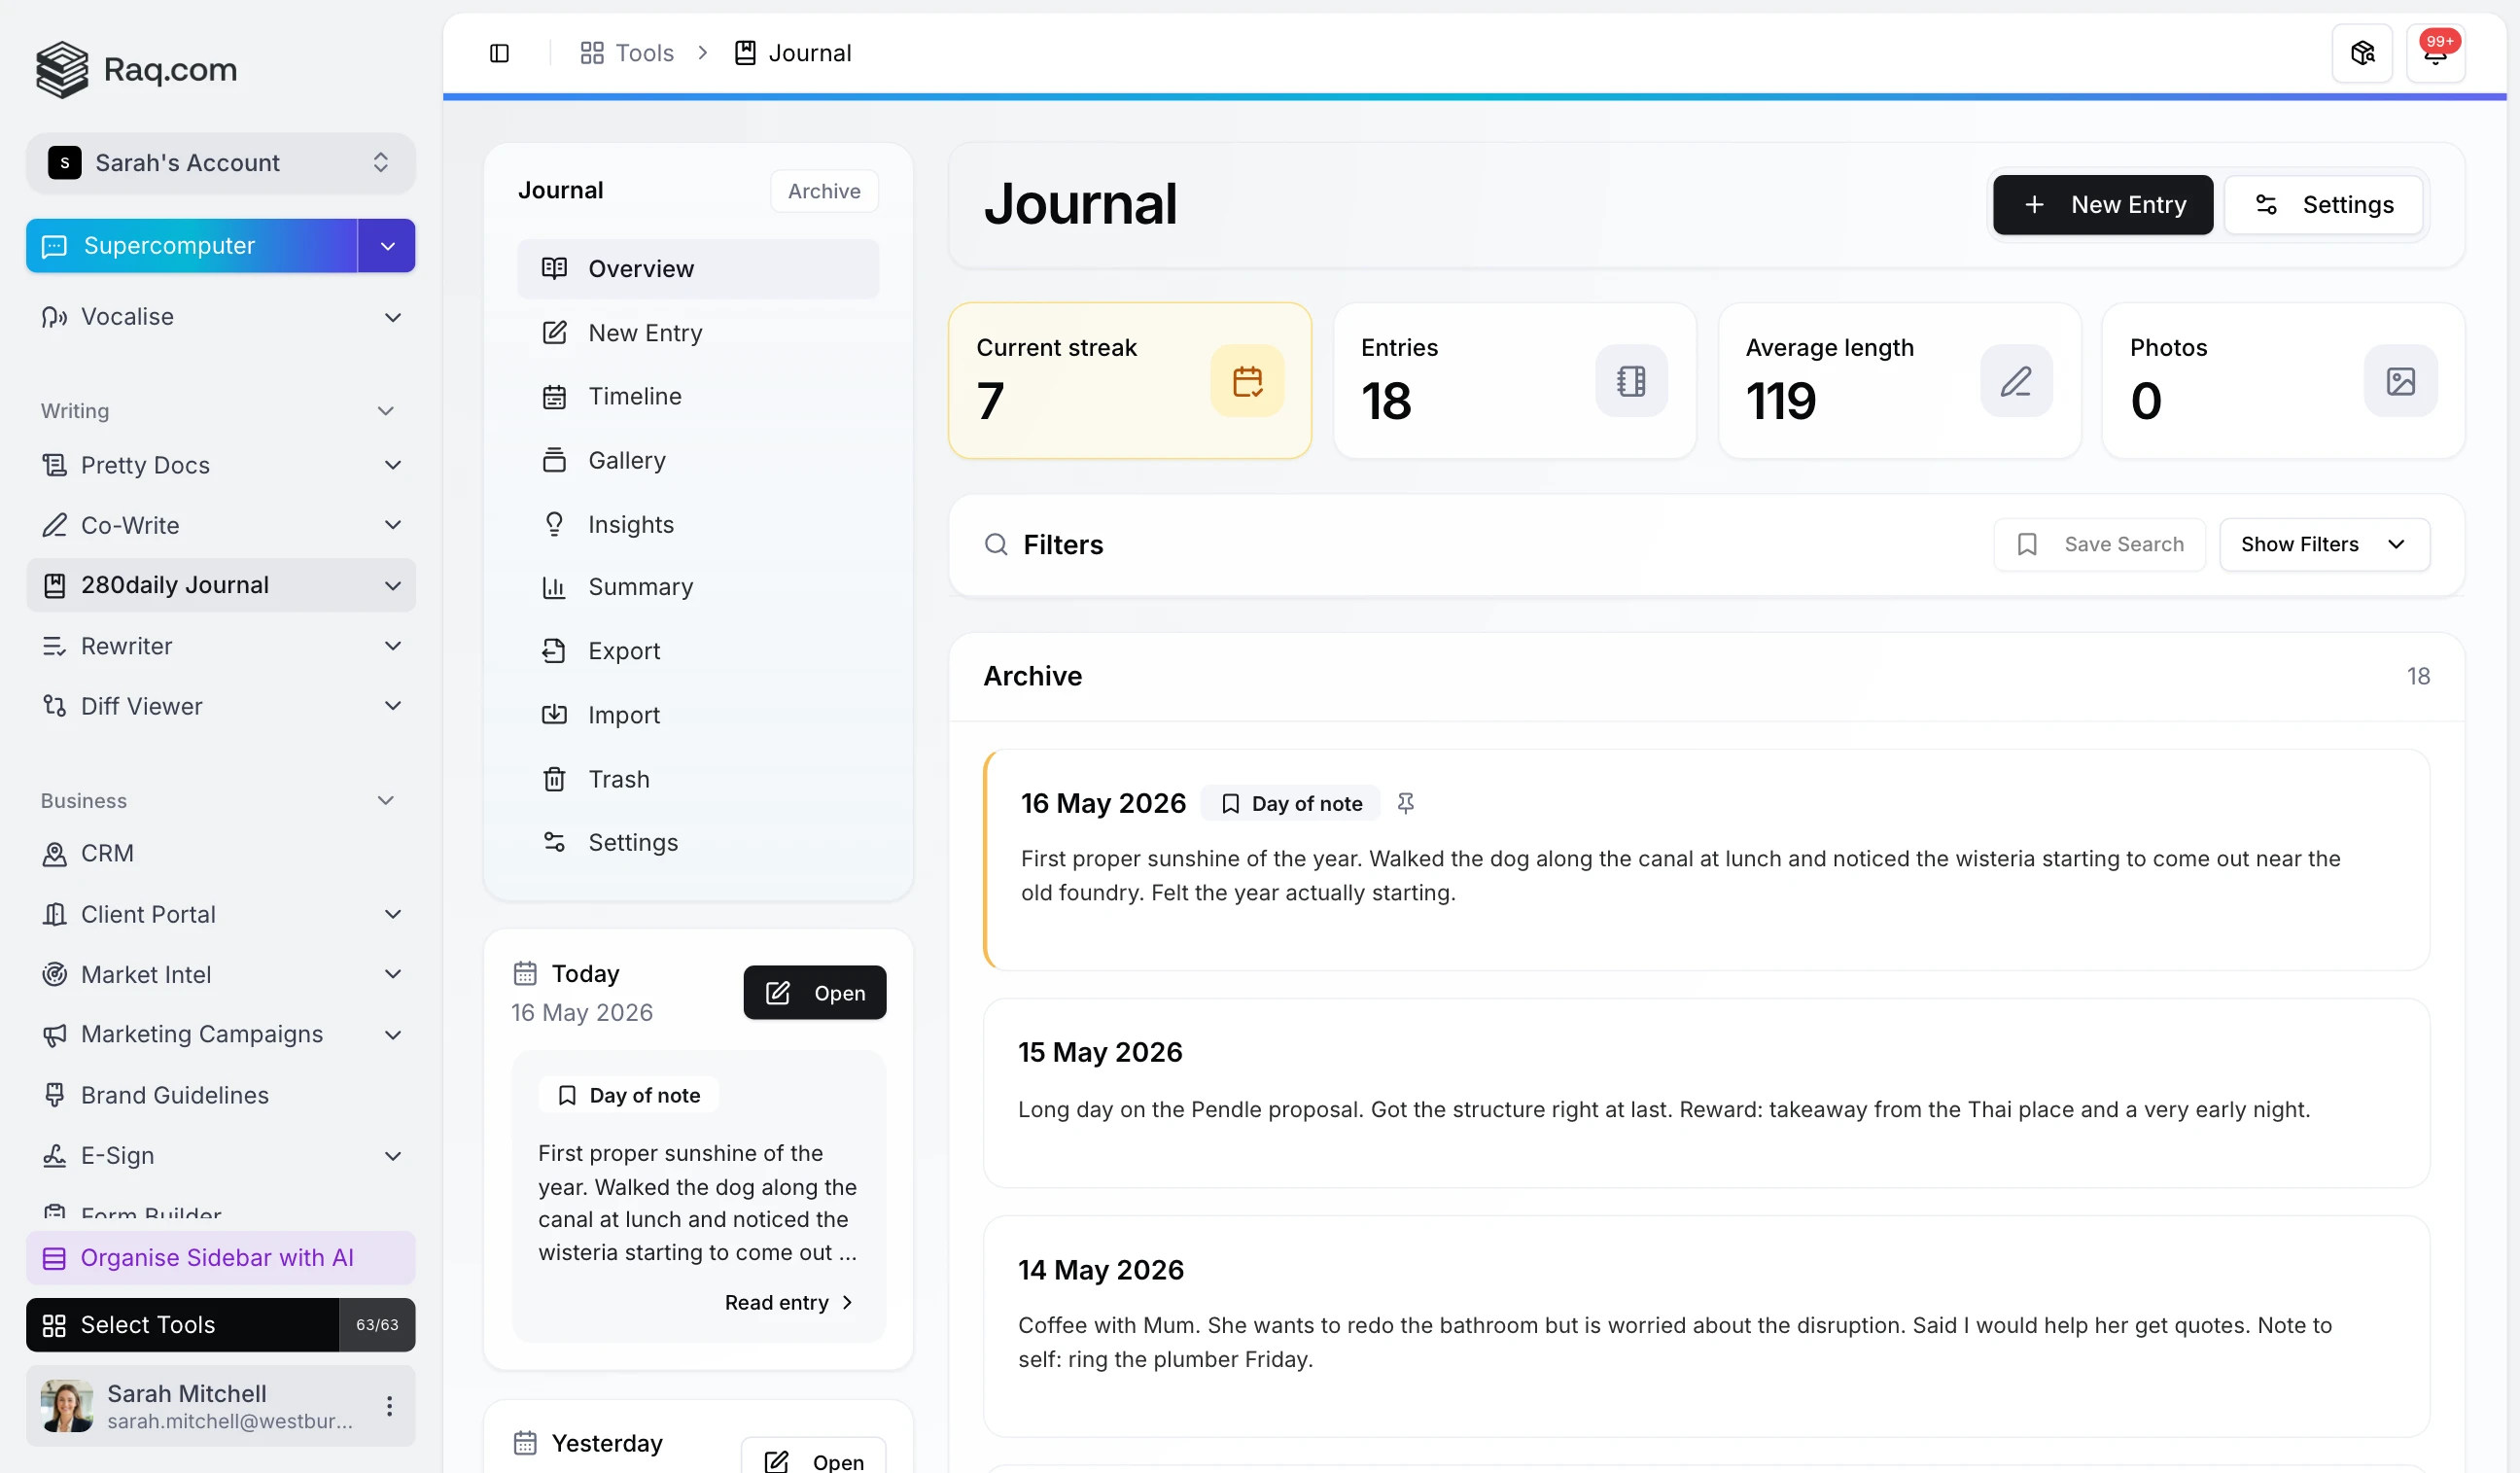Expand the Diff Viewer chevron
Image resolution: width=2520 pixels, height=1473 pixels.
point(393,706)
